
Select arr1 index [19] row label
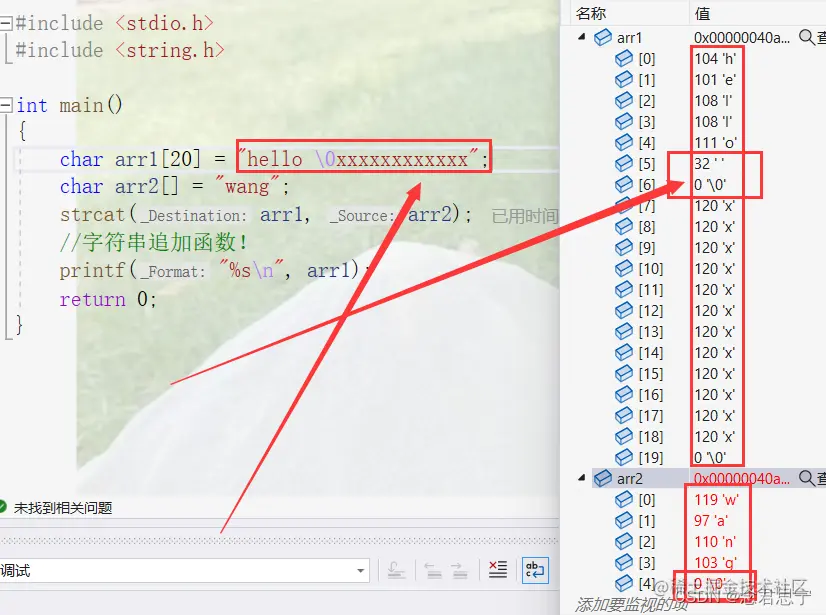(x=651, y=458)
